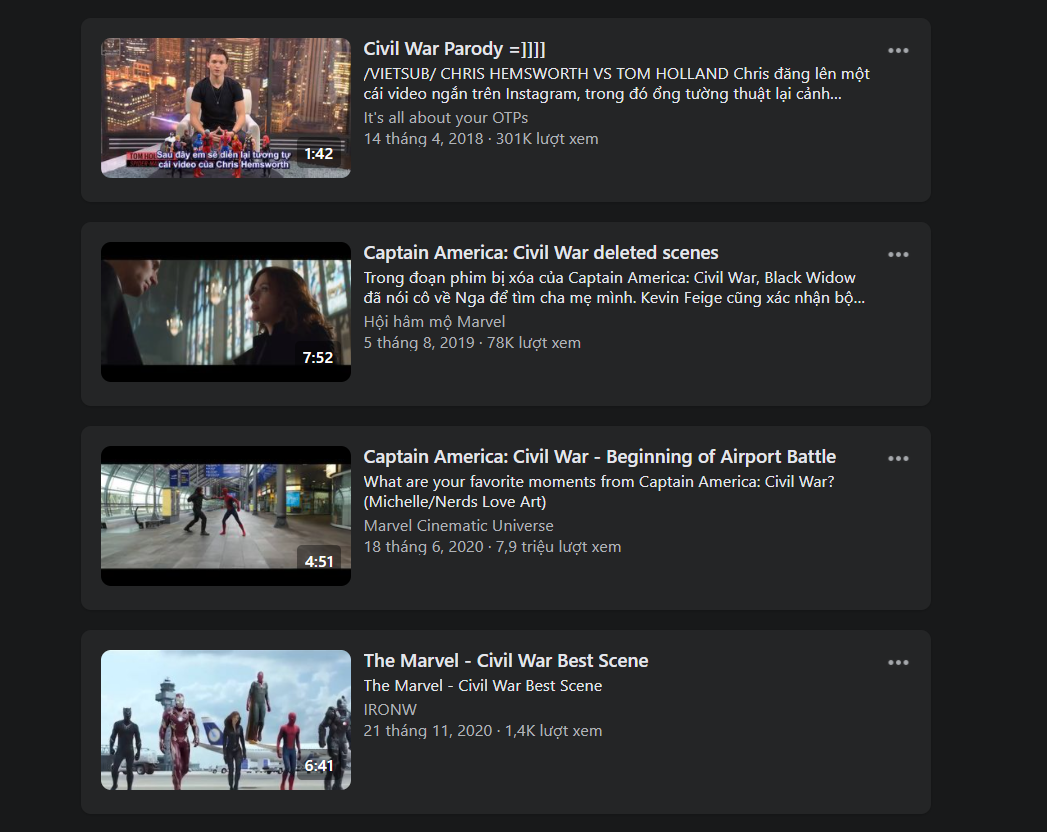Select description starting 'Trong đoạn phim bị xóa'

(614, 288)
